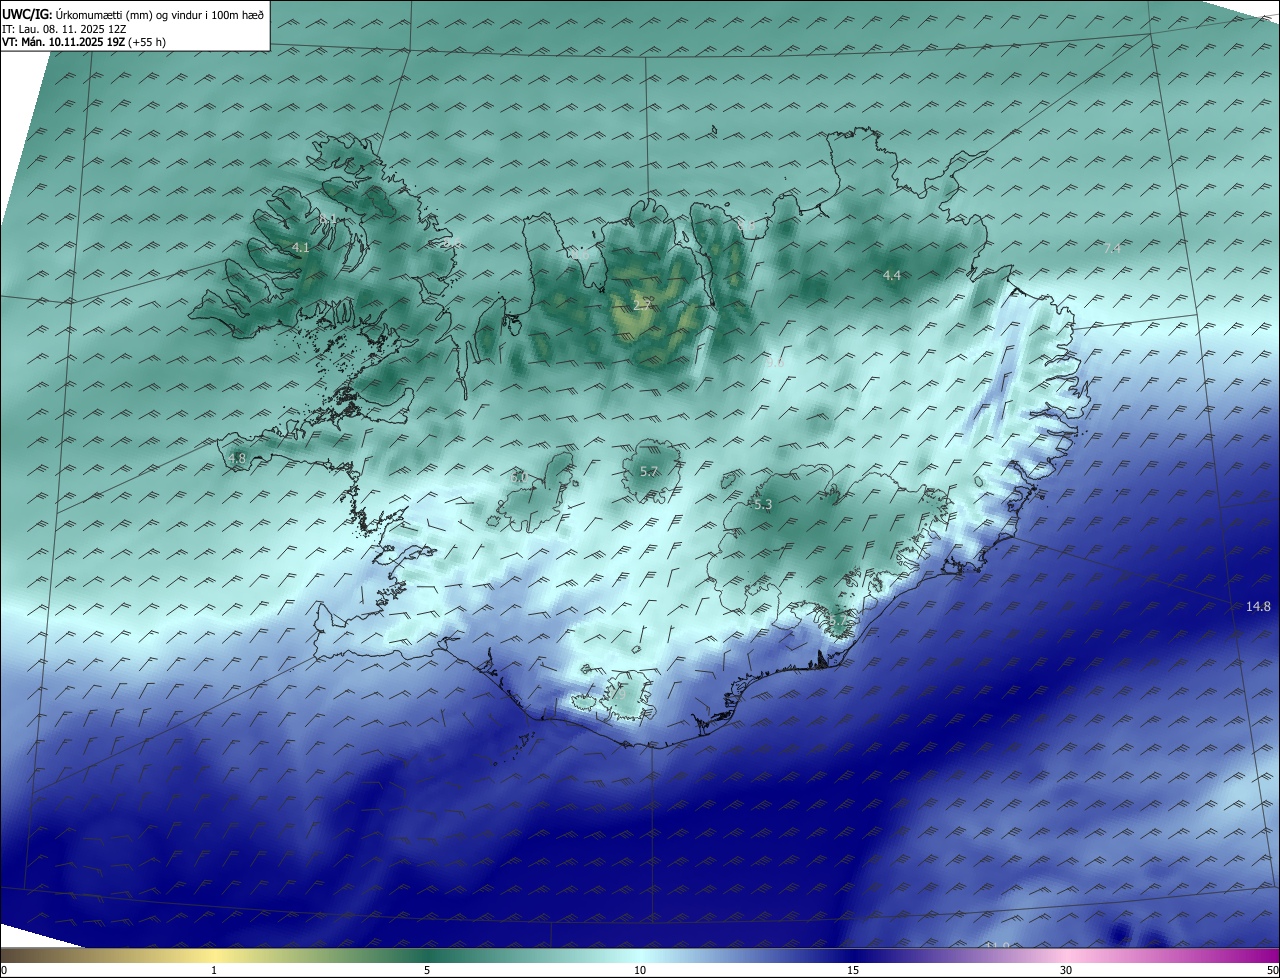1280x978 pixels.
Task: Click the "10" label on the color scale
Action: [640, 970]
